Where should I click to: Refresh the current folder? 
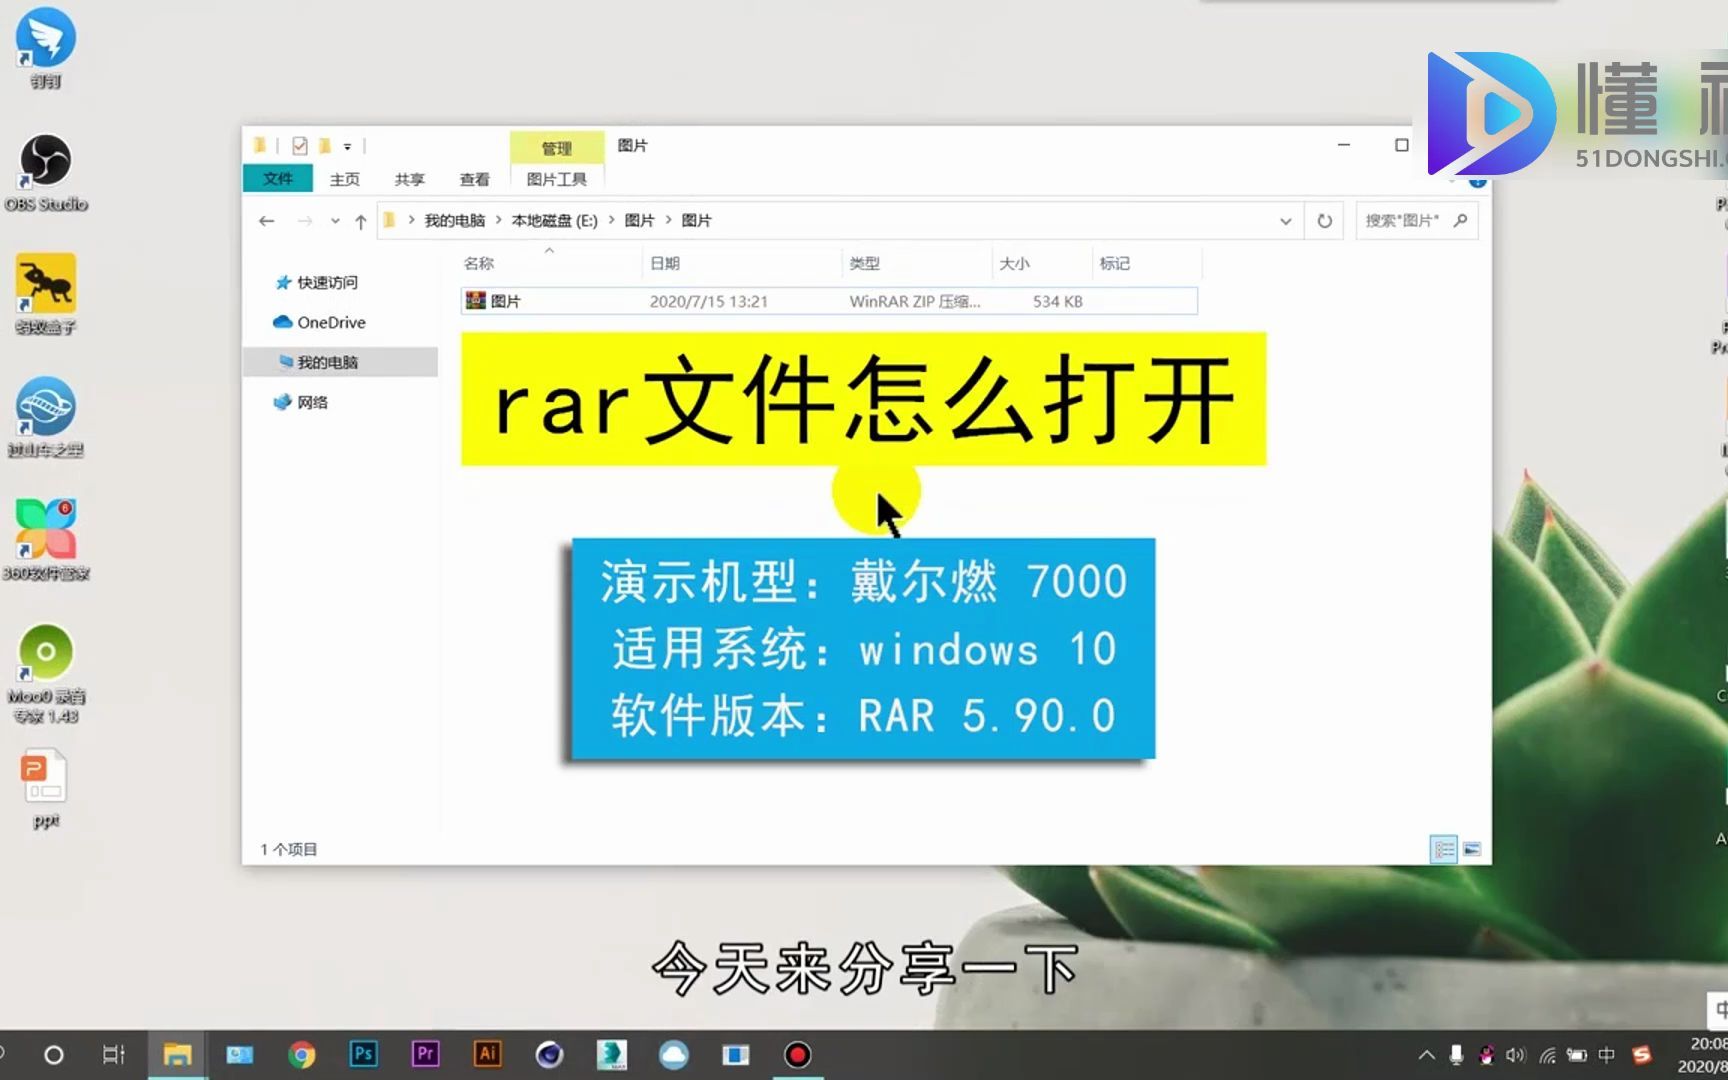pos(1324,221)
